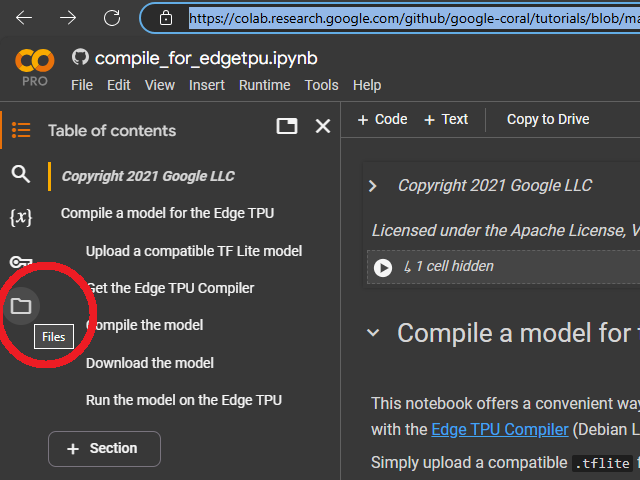The height and width of the screenshot is (480, 640).
Task: Add a new Section in contents
Action: click(104, 449)
